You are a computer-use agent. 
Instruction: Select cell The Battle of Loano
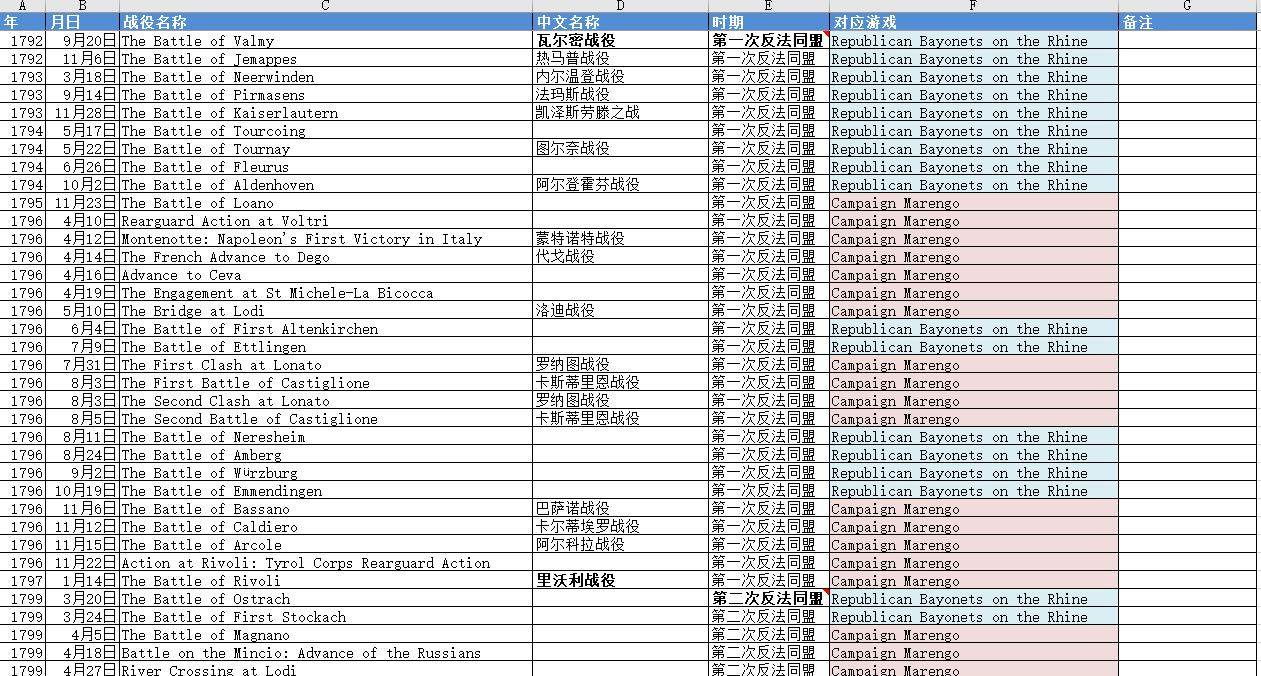[325, 203]
